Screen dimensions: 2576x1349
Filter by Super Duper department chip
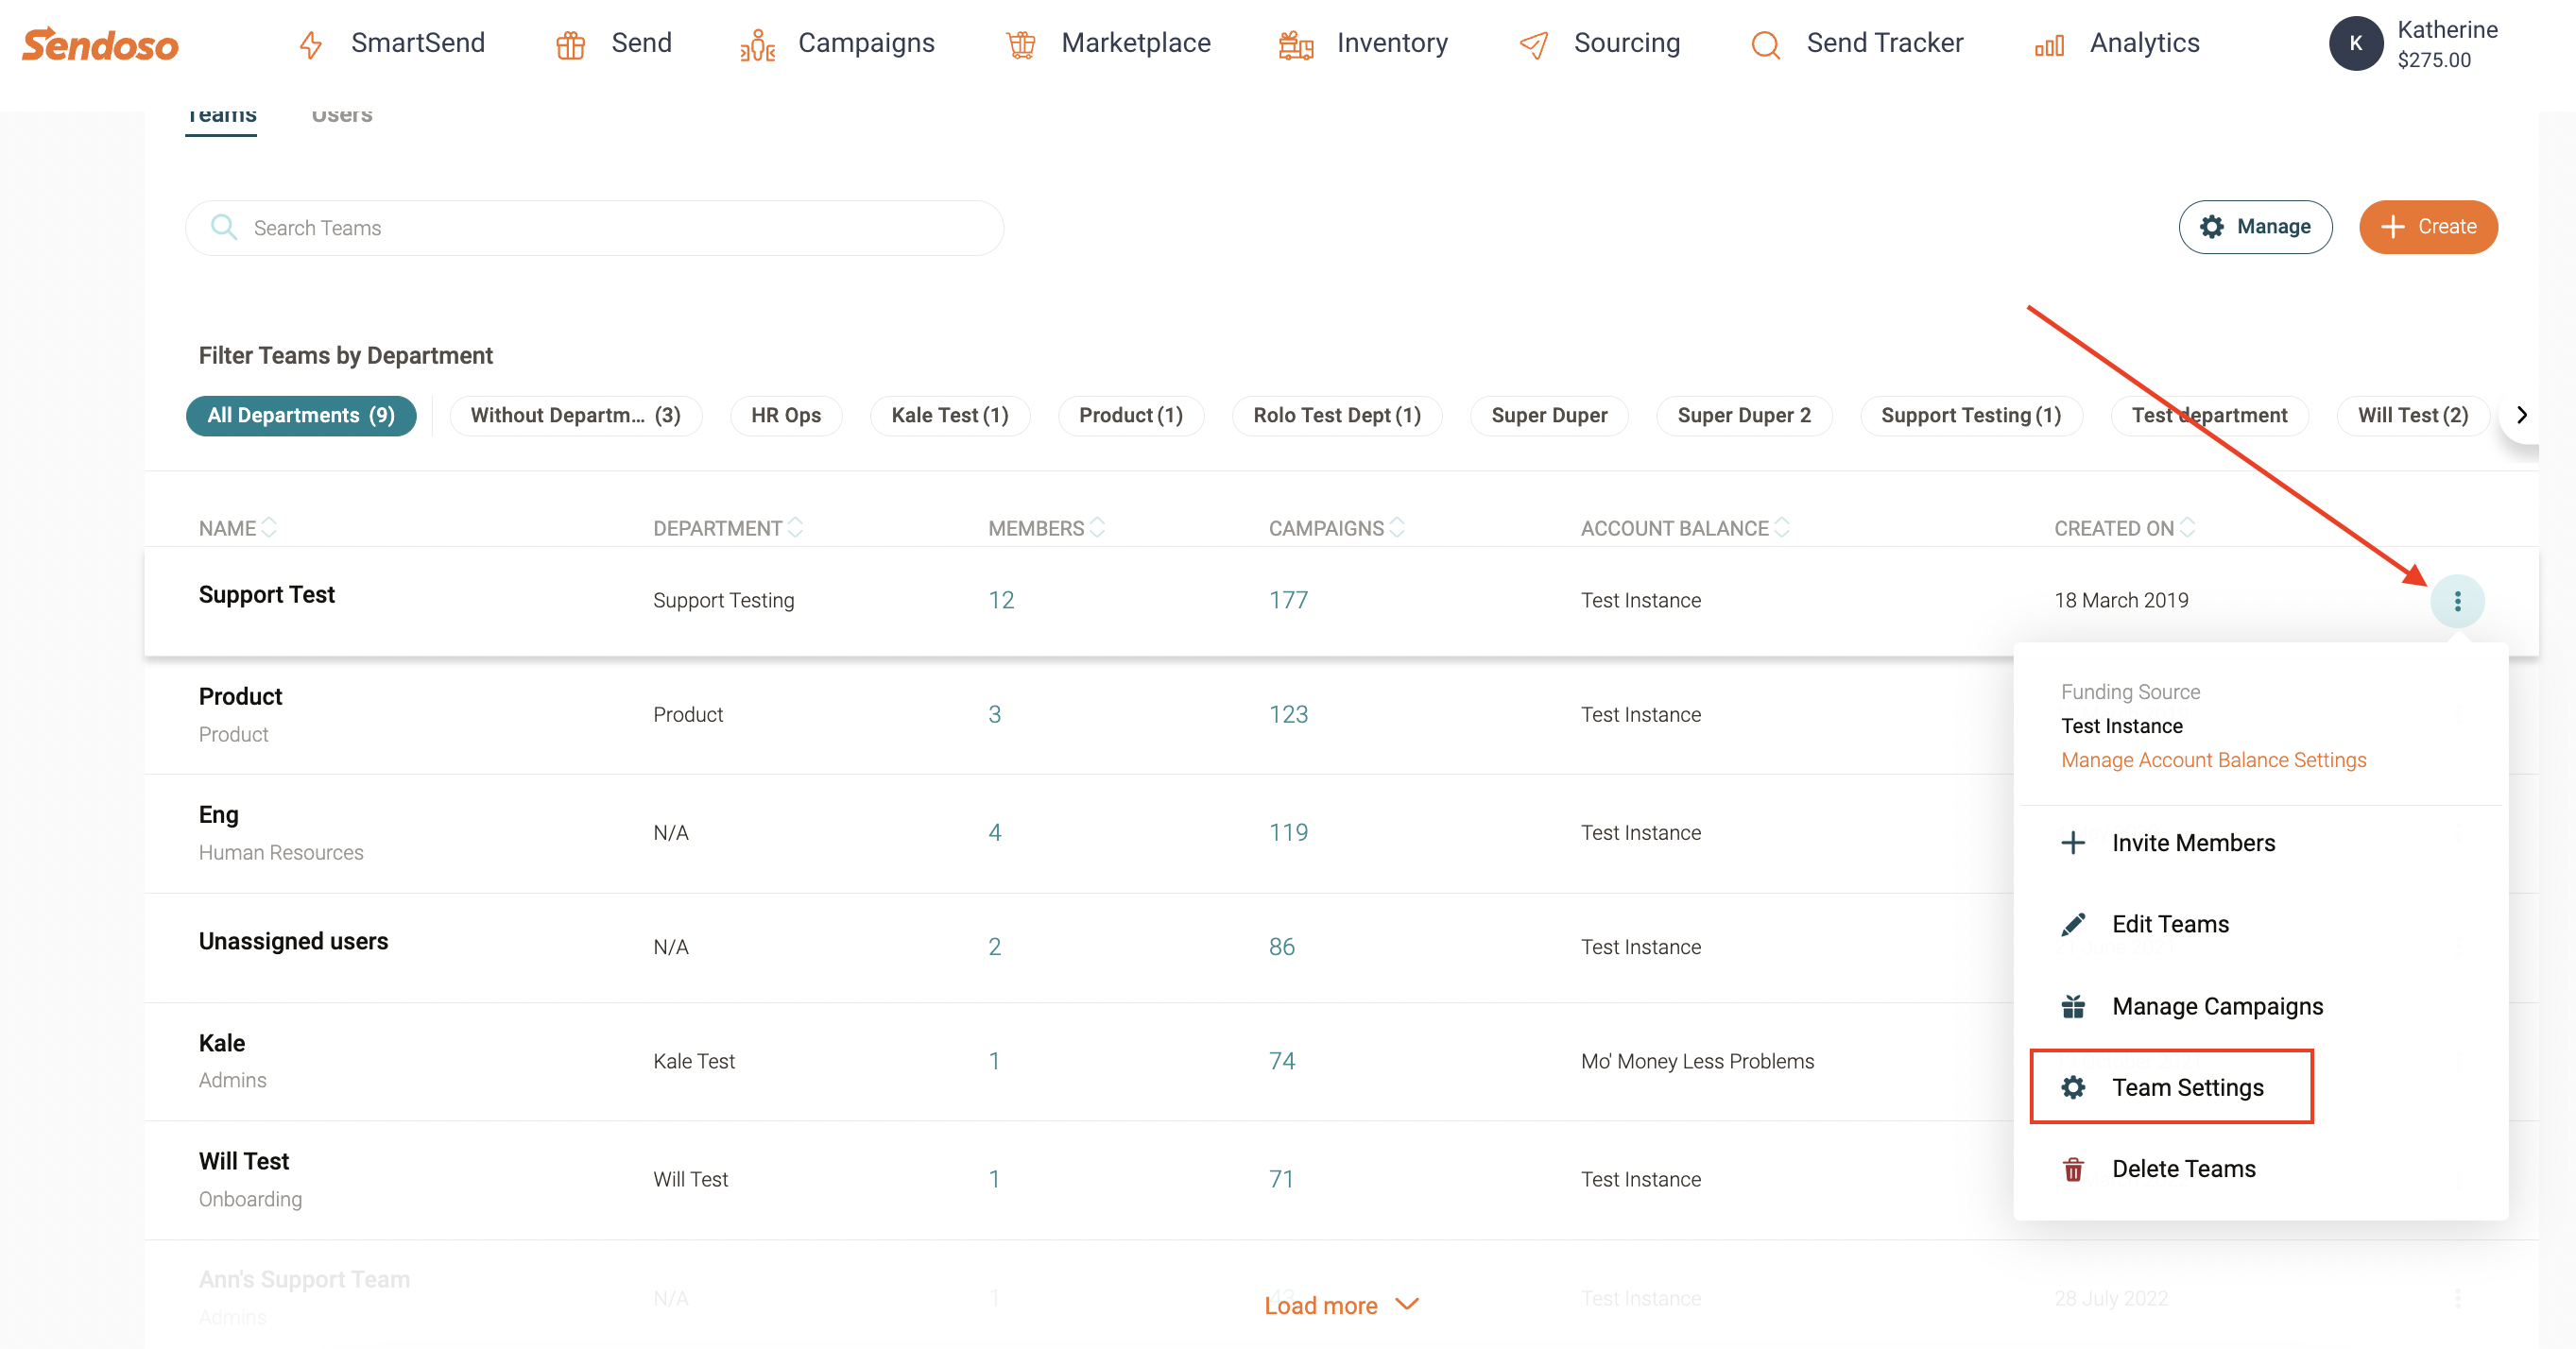pyautogui.click(x=1549, y=416)
